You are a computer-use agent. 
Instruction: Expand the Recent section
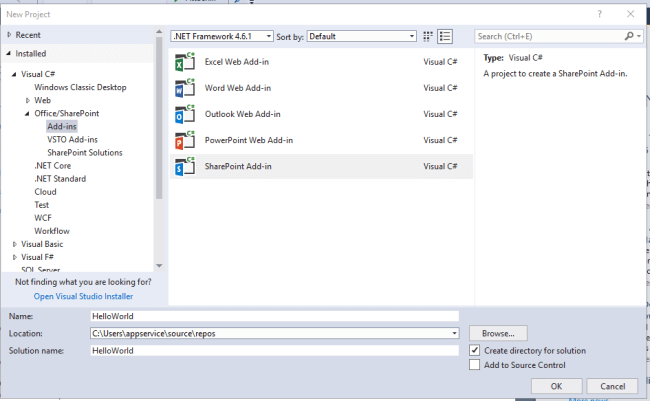pos(9,35)
